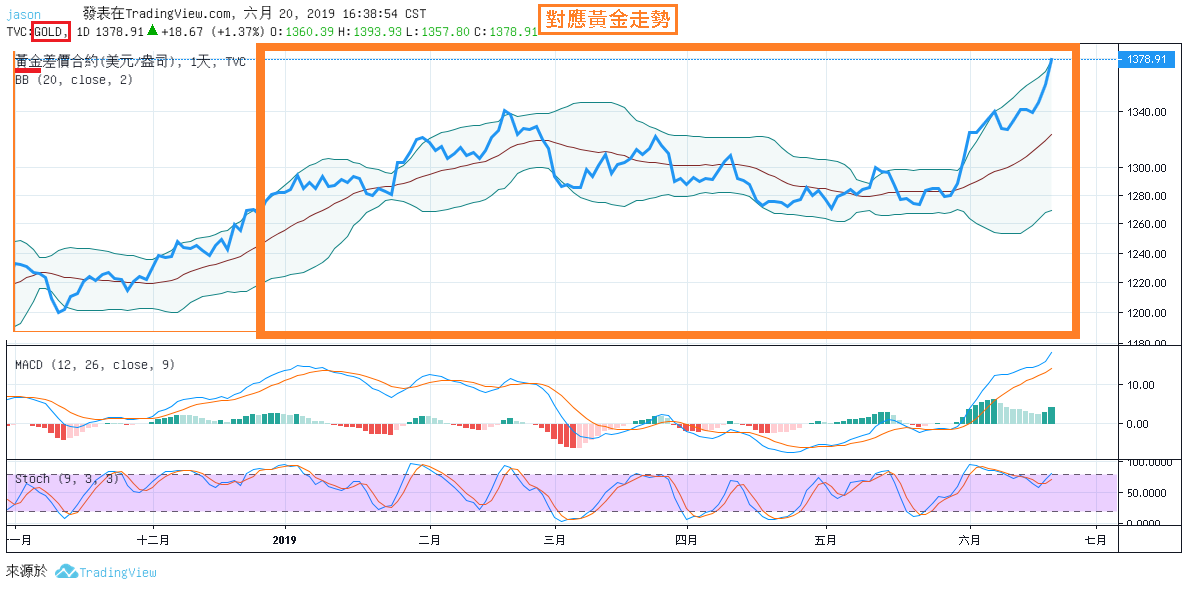This screenshot has width=1188, height=589.
Task: Click the Stoch (9, 3, 3) indicator label
Action: tap(67, 479)
